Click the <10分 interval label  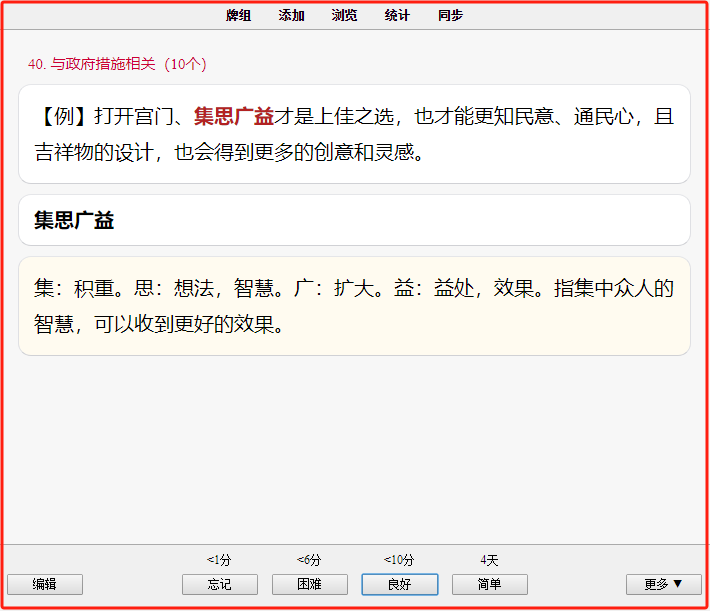click(399, 560)
